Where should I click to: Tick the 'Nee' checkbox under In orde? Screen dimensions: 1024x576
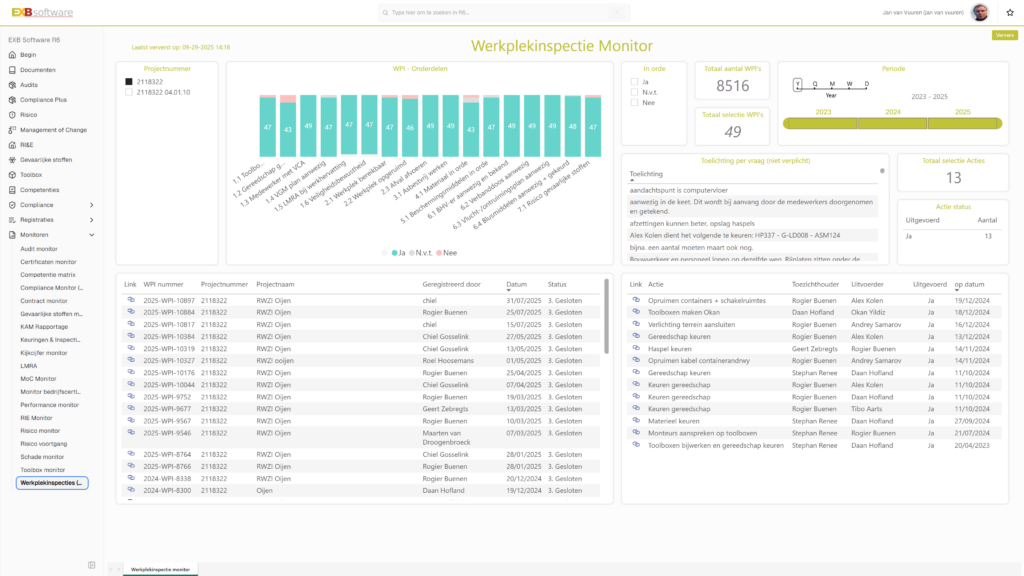(634, 102)
